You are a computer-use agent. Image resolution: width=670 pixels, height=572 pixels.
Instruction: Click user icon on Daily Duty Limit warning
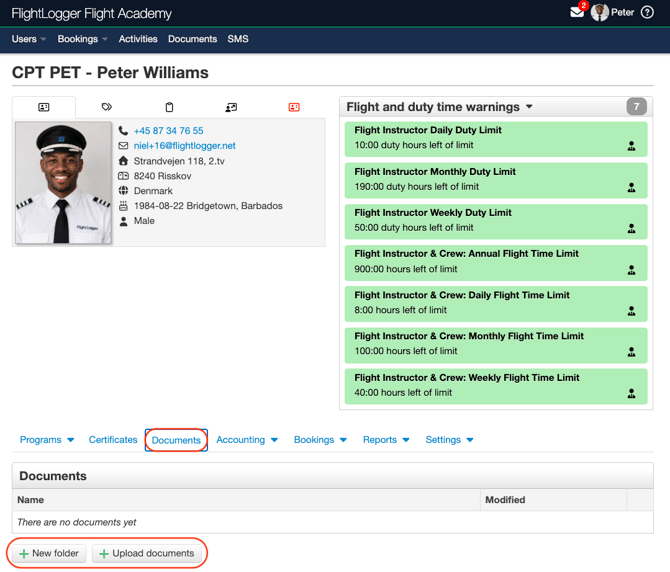click(631, 146)
